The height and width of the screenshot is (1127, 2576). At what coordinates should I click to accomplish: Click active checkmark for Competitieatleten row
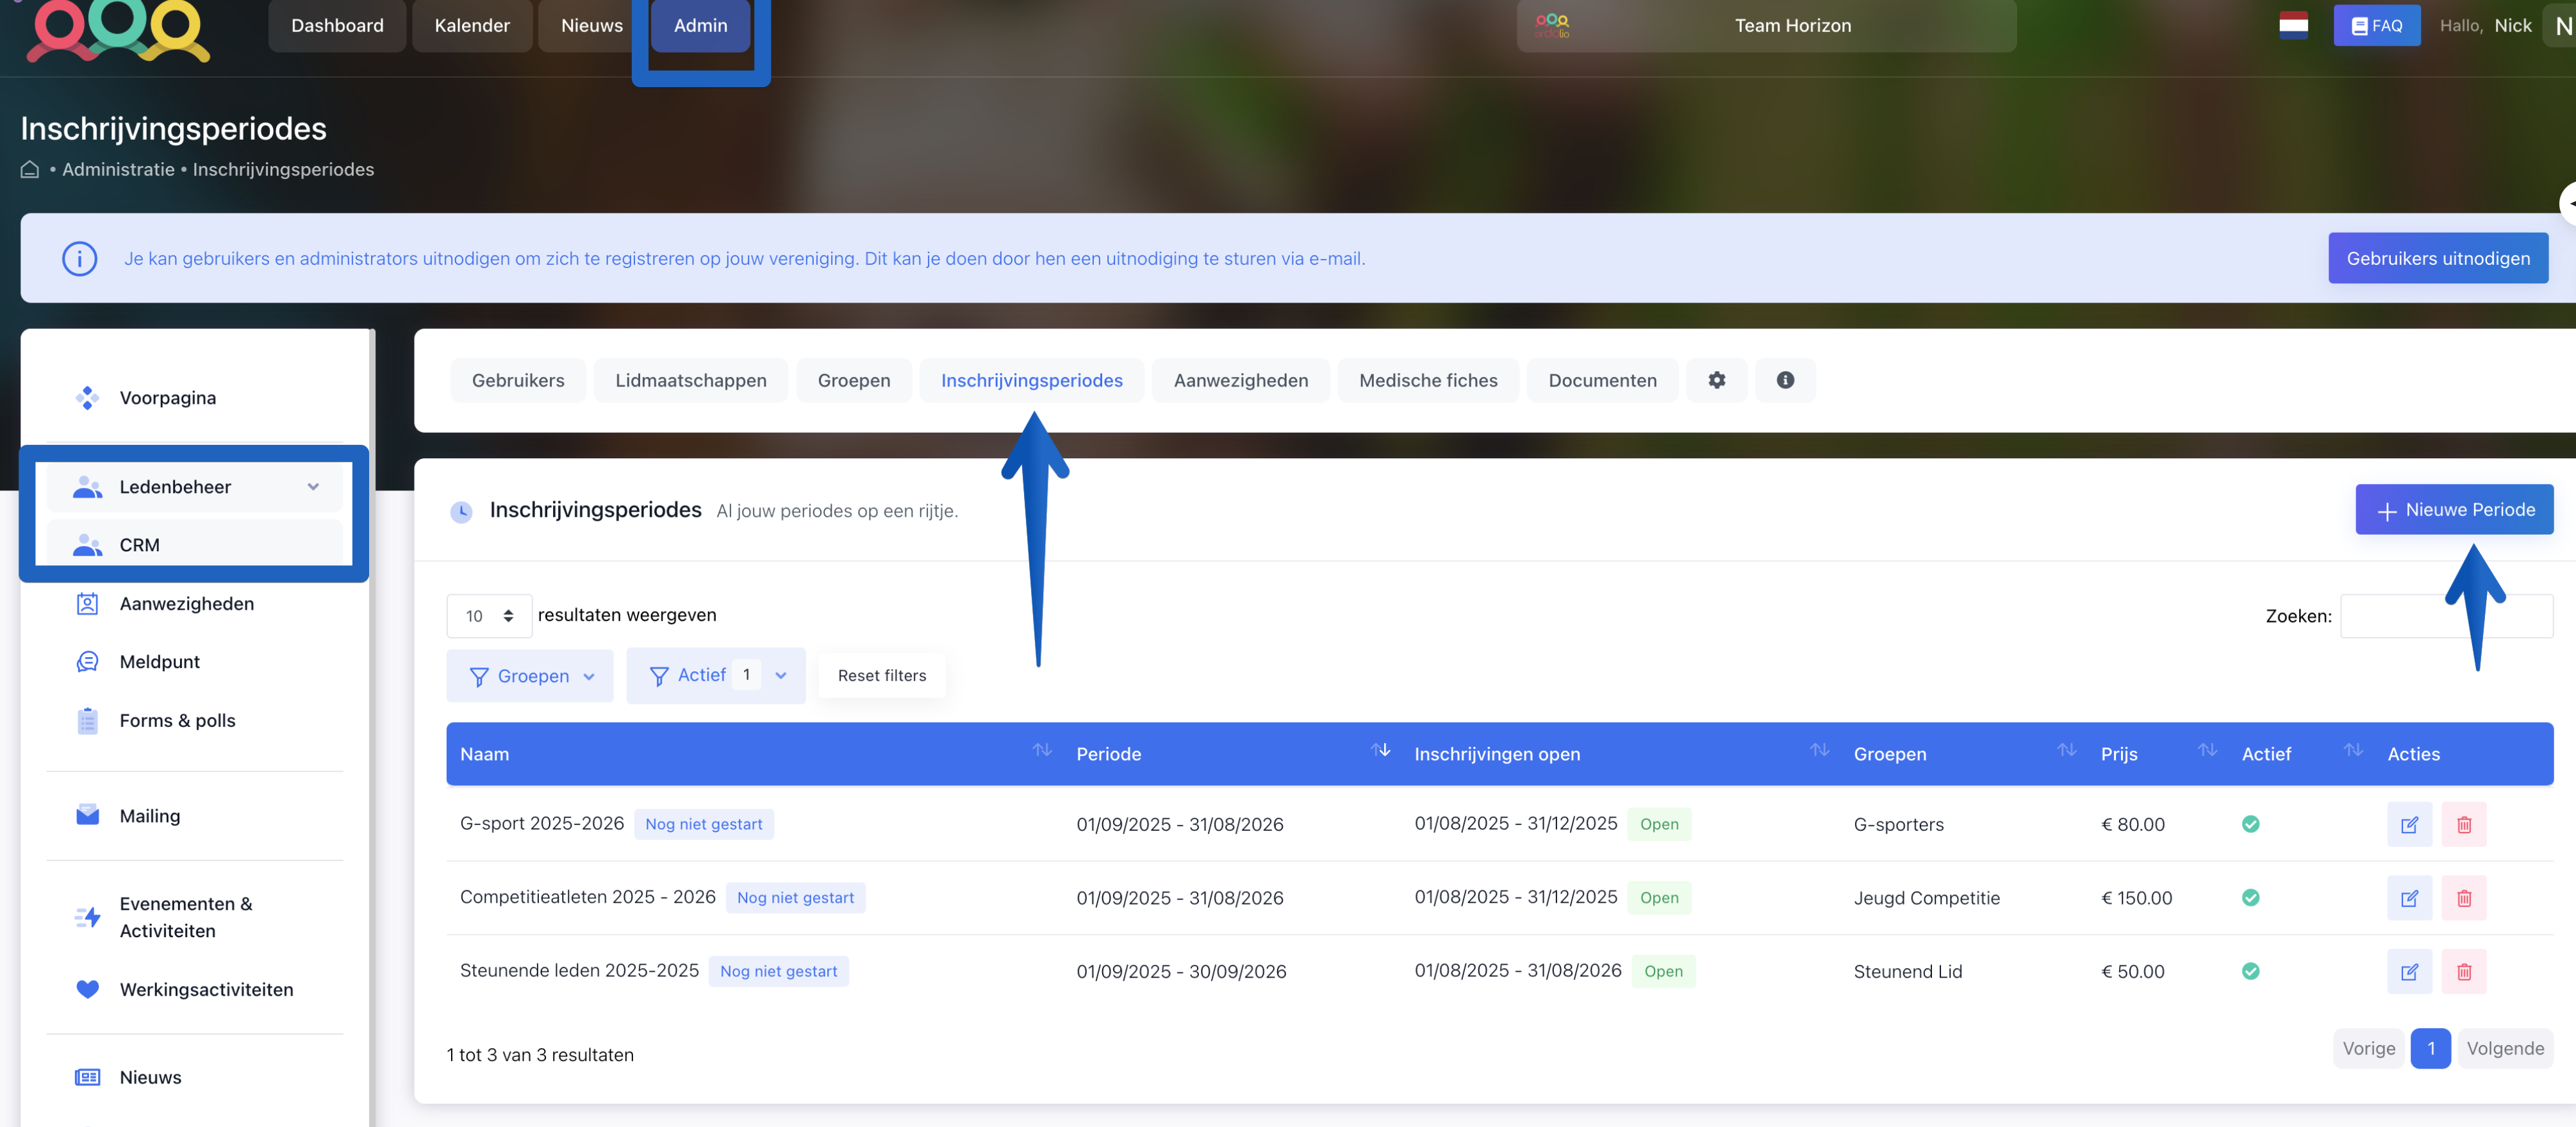coord(2250,898)
